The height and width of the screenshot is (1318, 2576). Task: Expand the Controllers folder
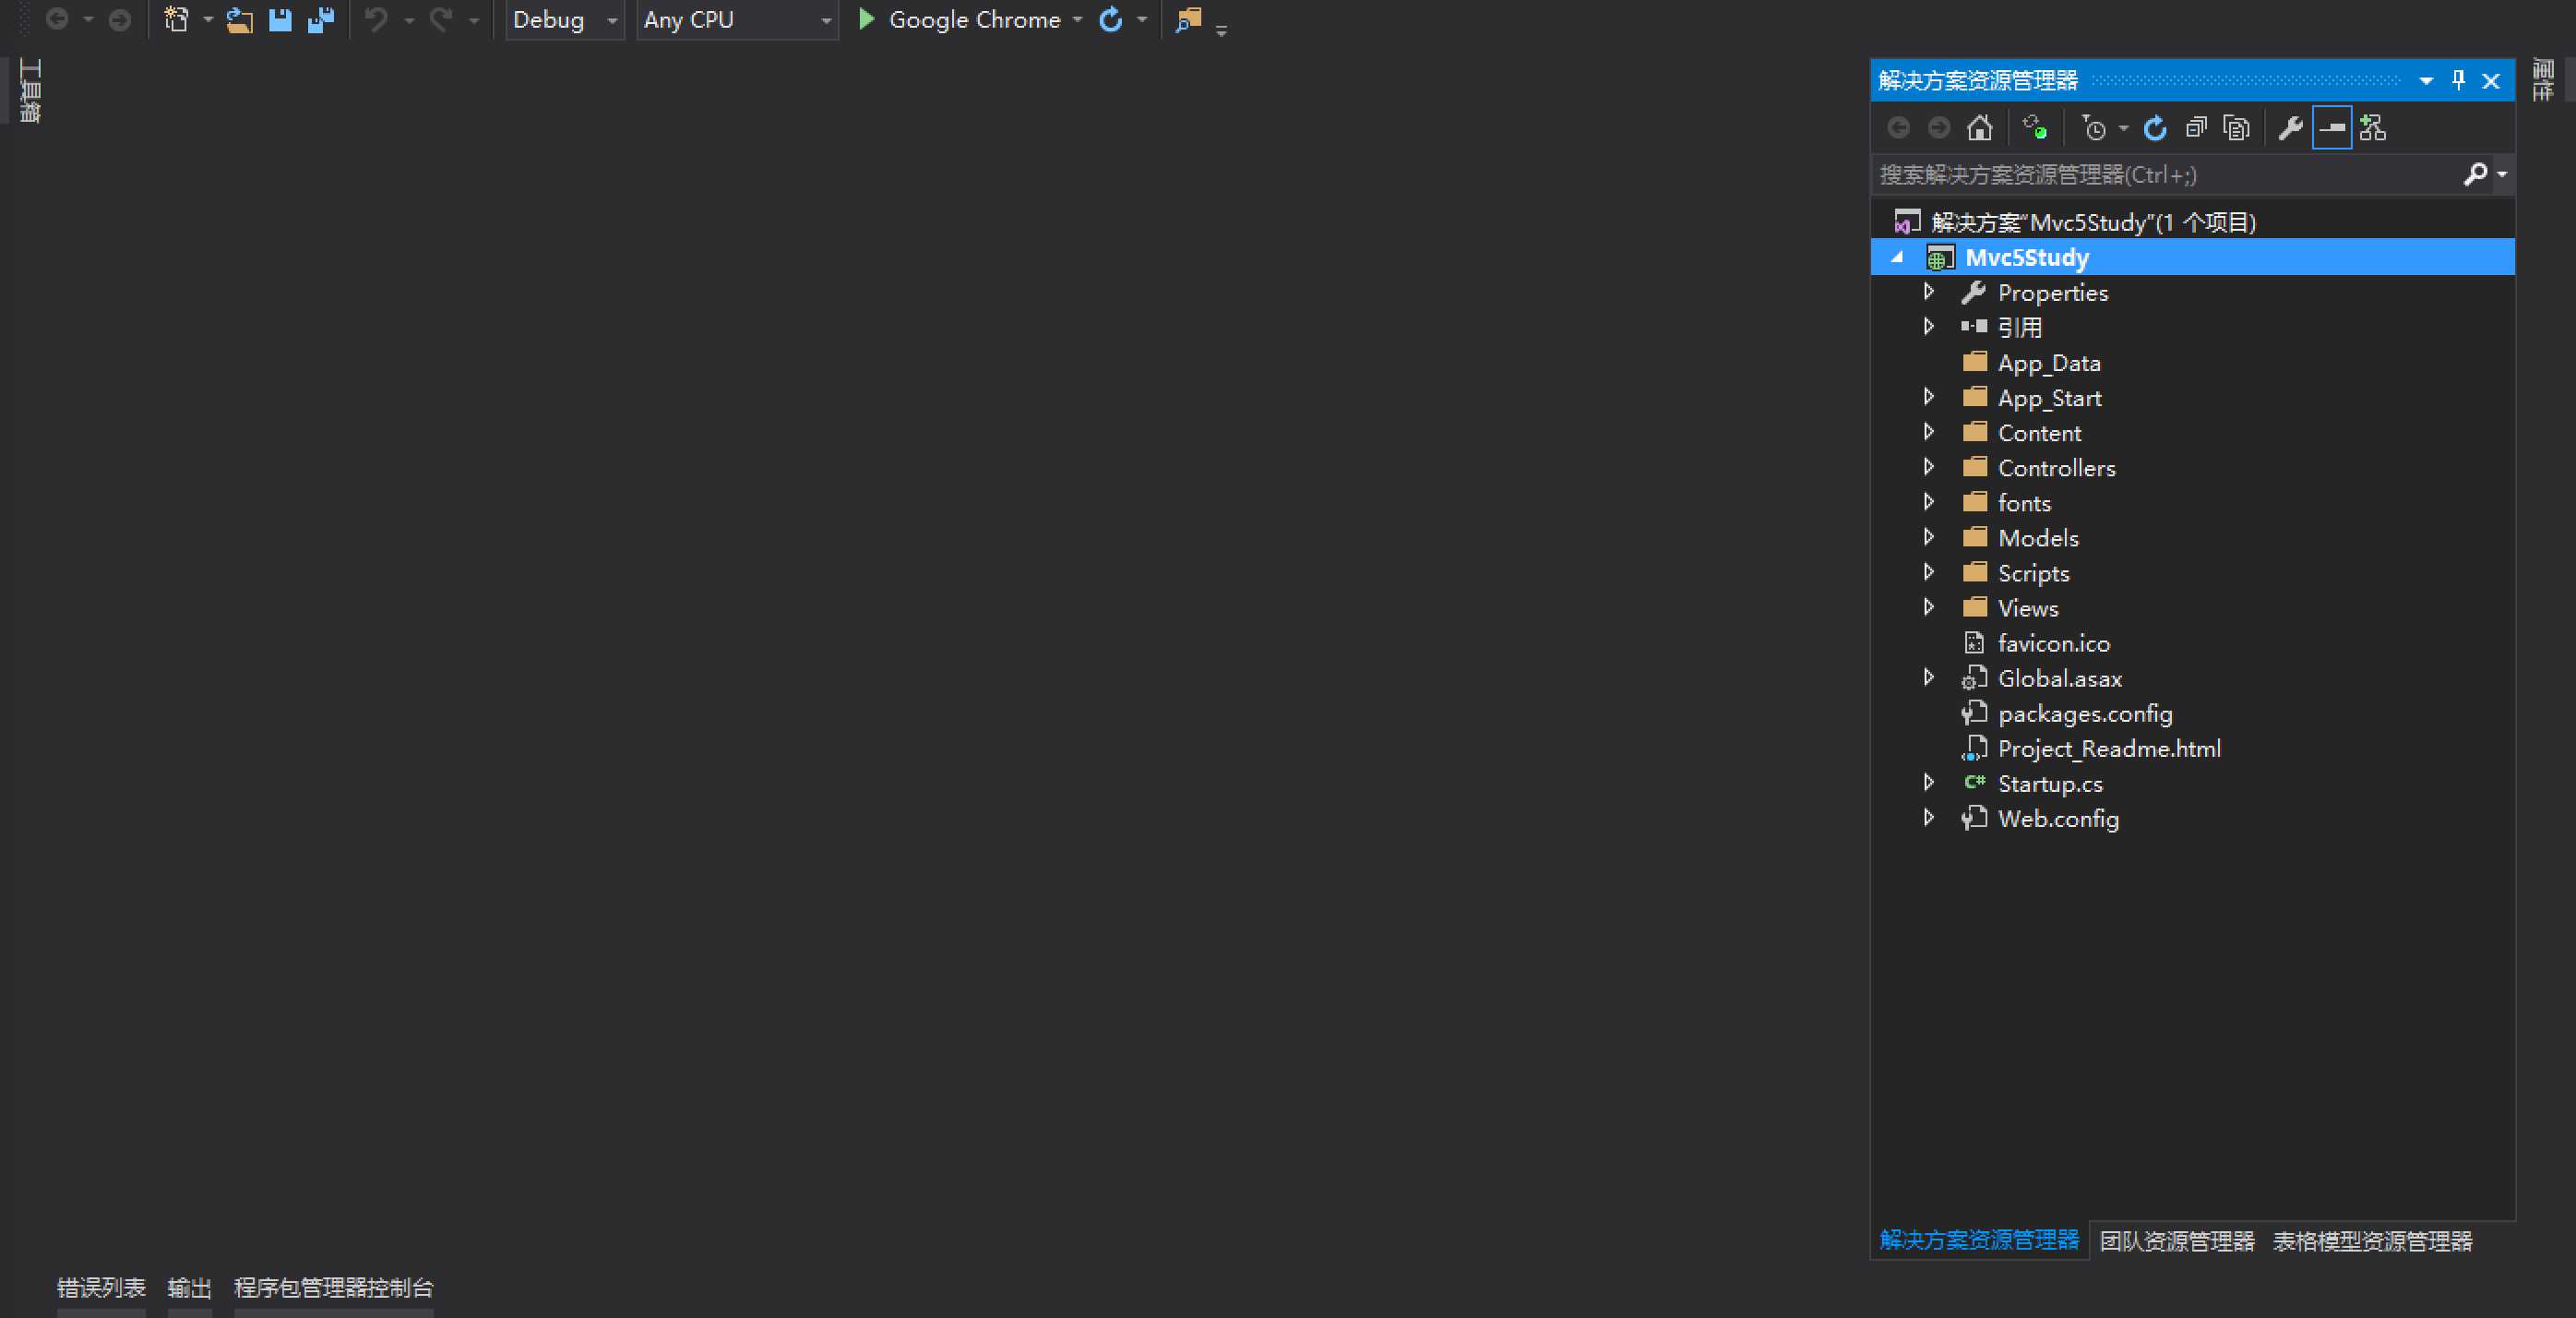pos(1929,467)
